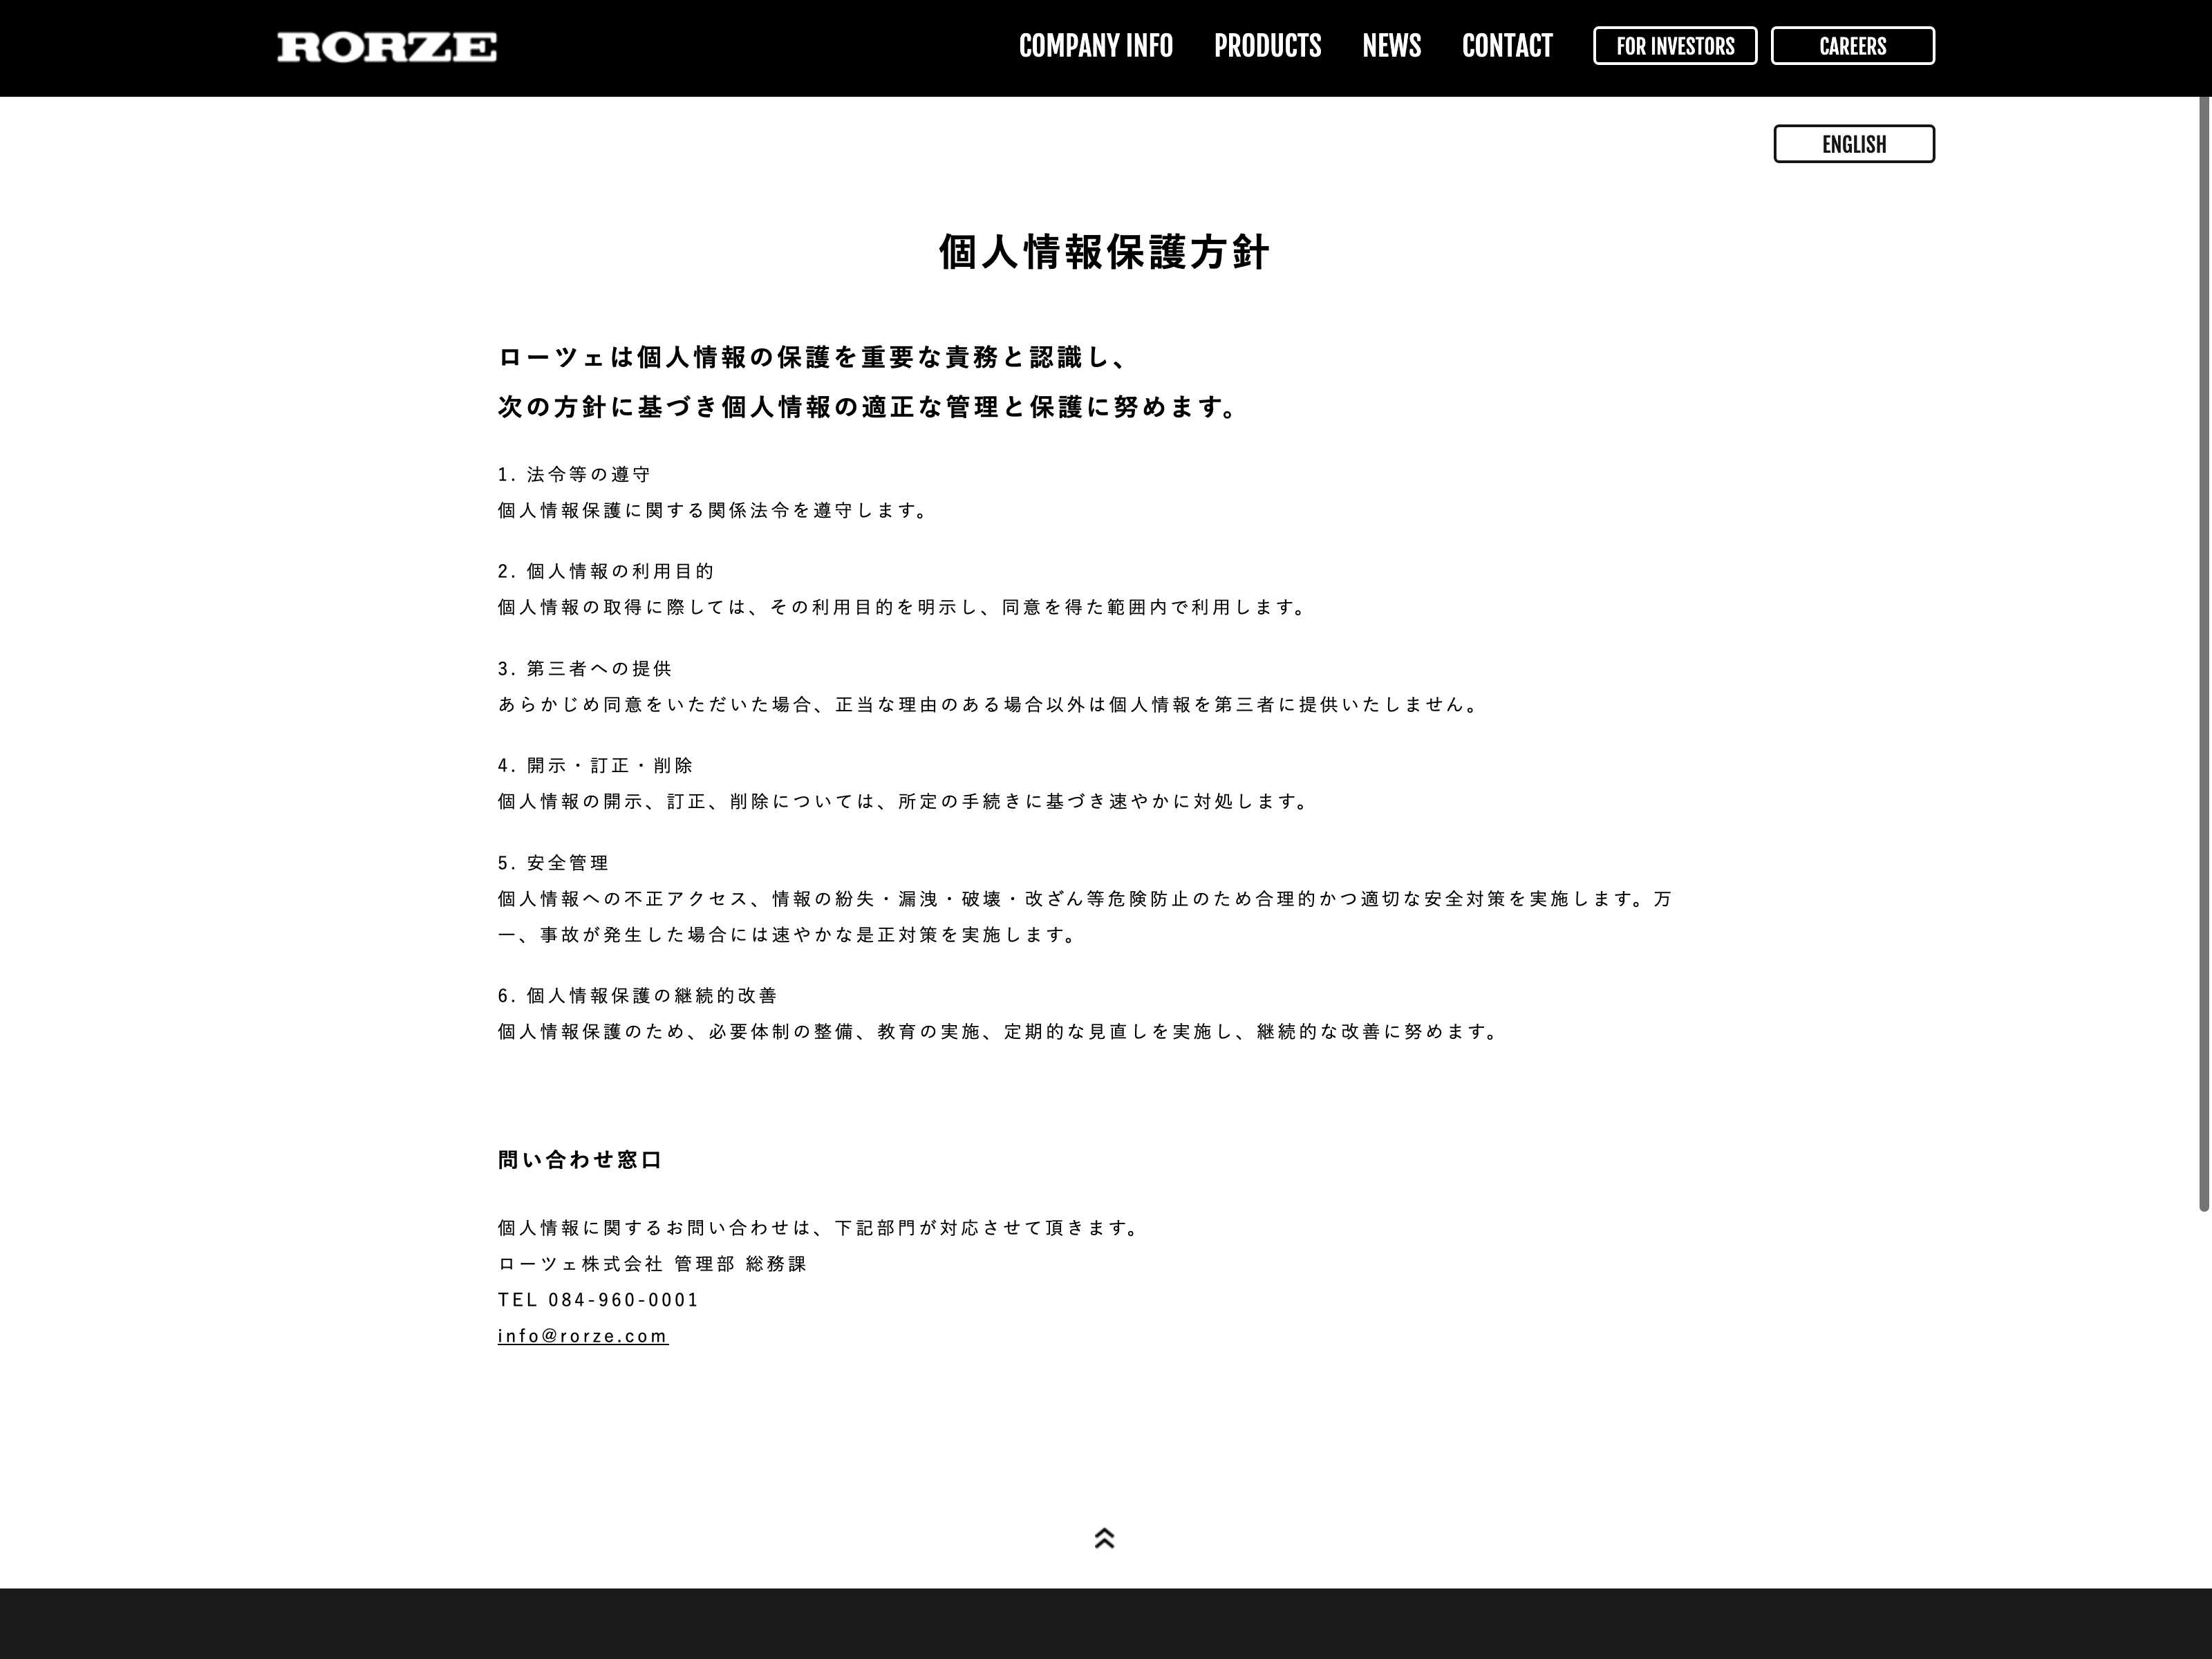The height and width of the screenshot is (1659, 2212).
Task: Click the 4. 開示・訂正・削除 heading
Action: point(595,765)
